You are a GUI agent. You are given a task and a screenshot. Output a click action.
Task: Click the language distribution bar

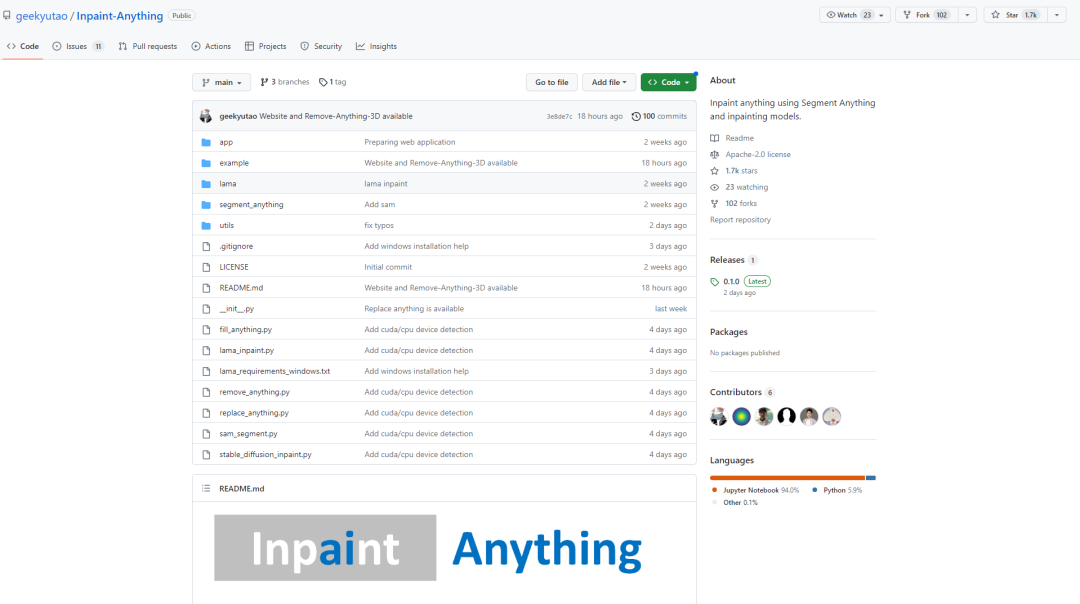coord(793,477)
